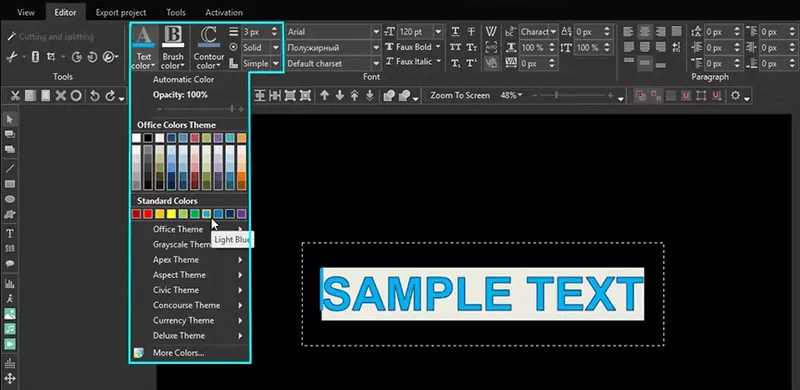Click the crop tool icon
Image resolution: width=800 pixels, height=390 pixels.
click(x=51, y=57)
